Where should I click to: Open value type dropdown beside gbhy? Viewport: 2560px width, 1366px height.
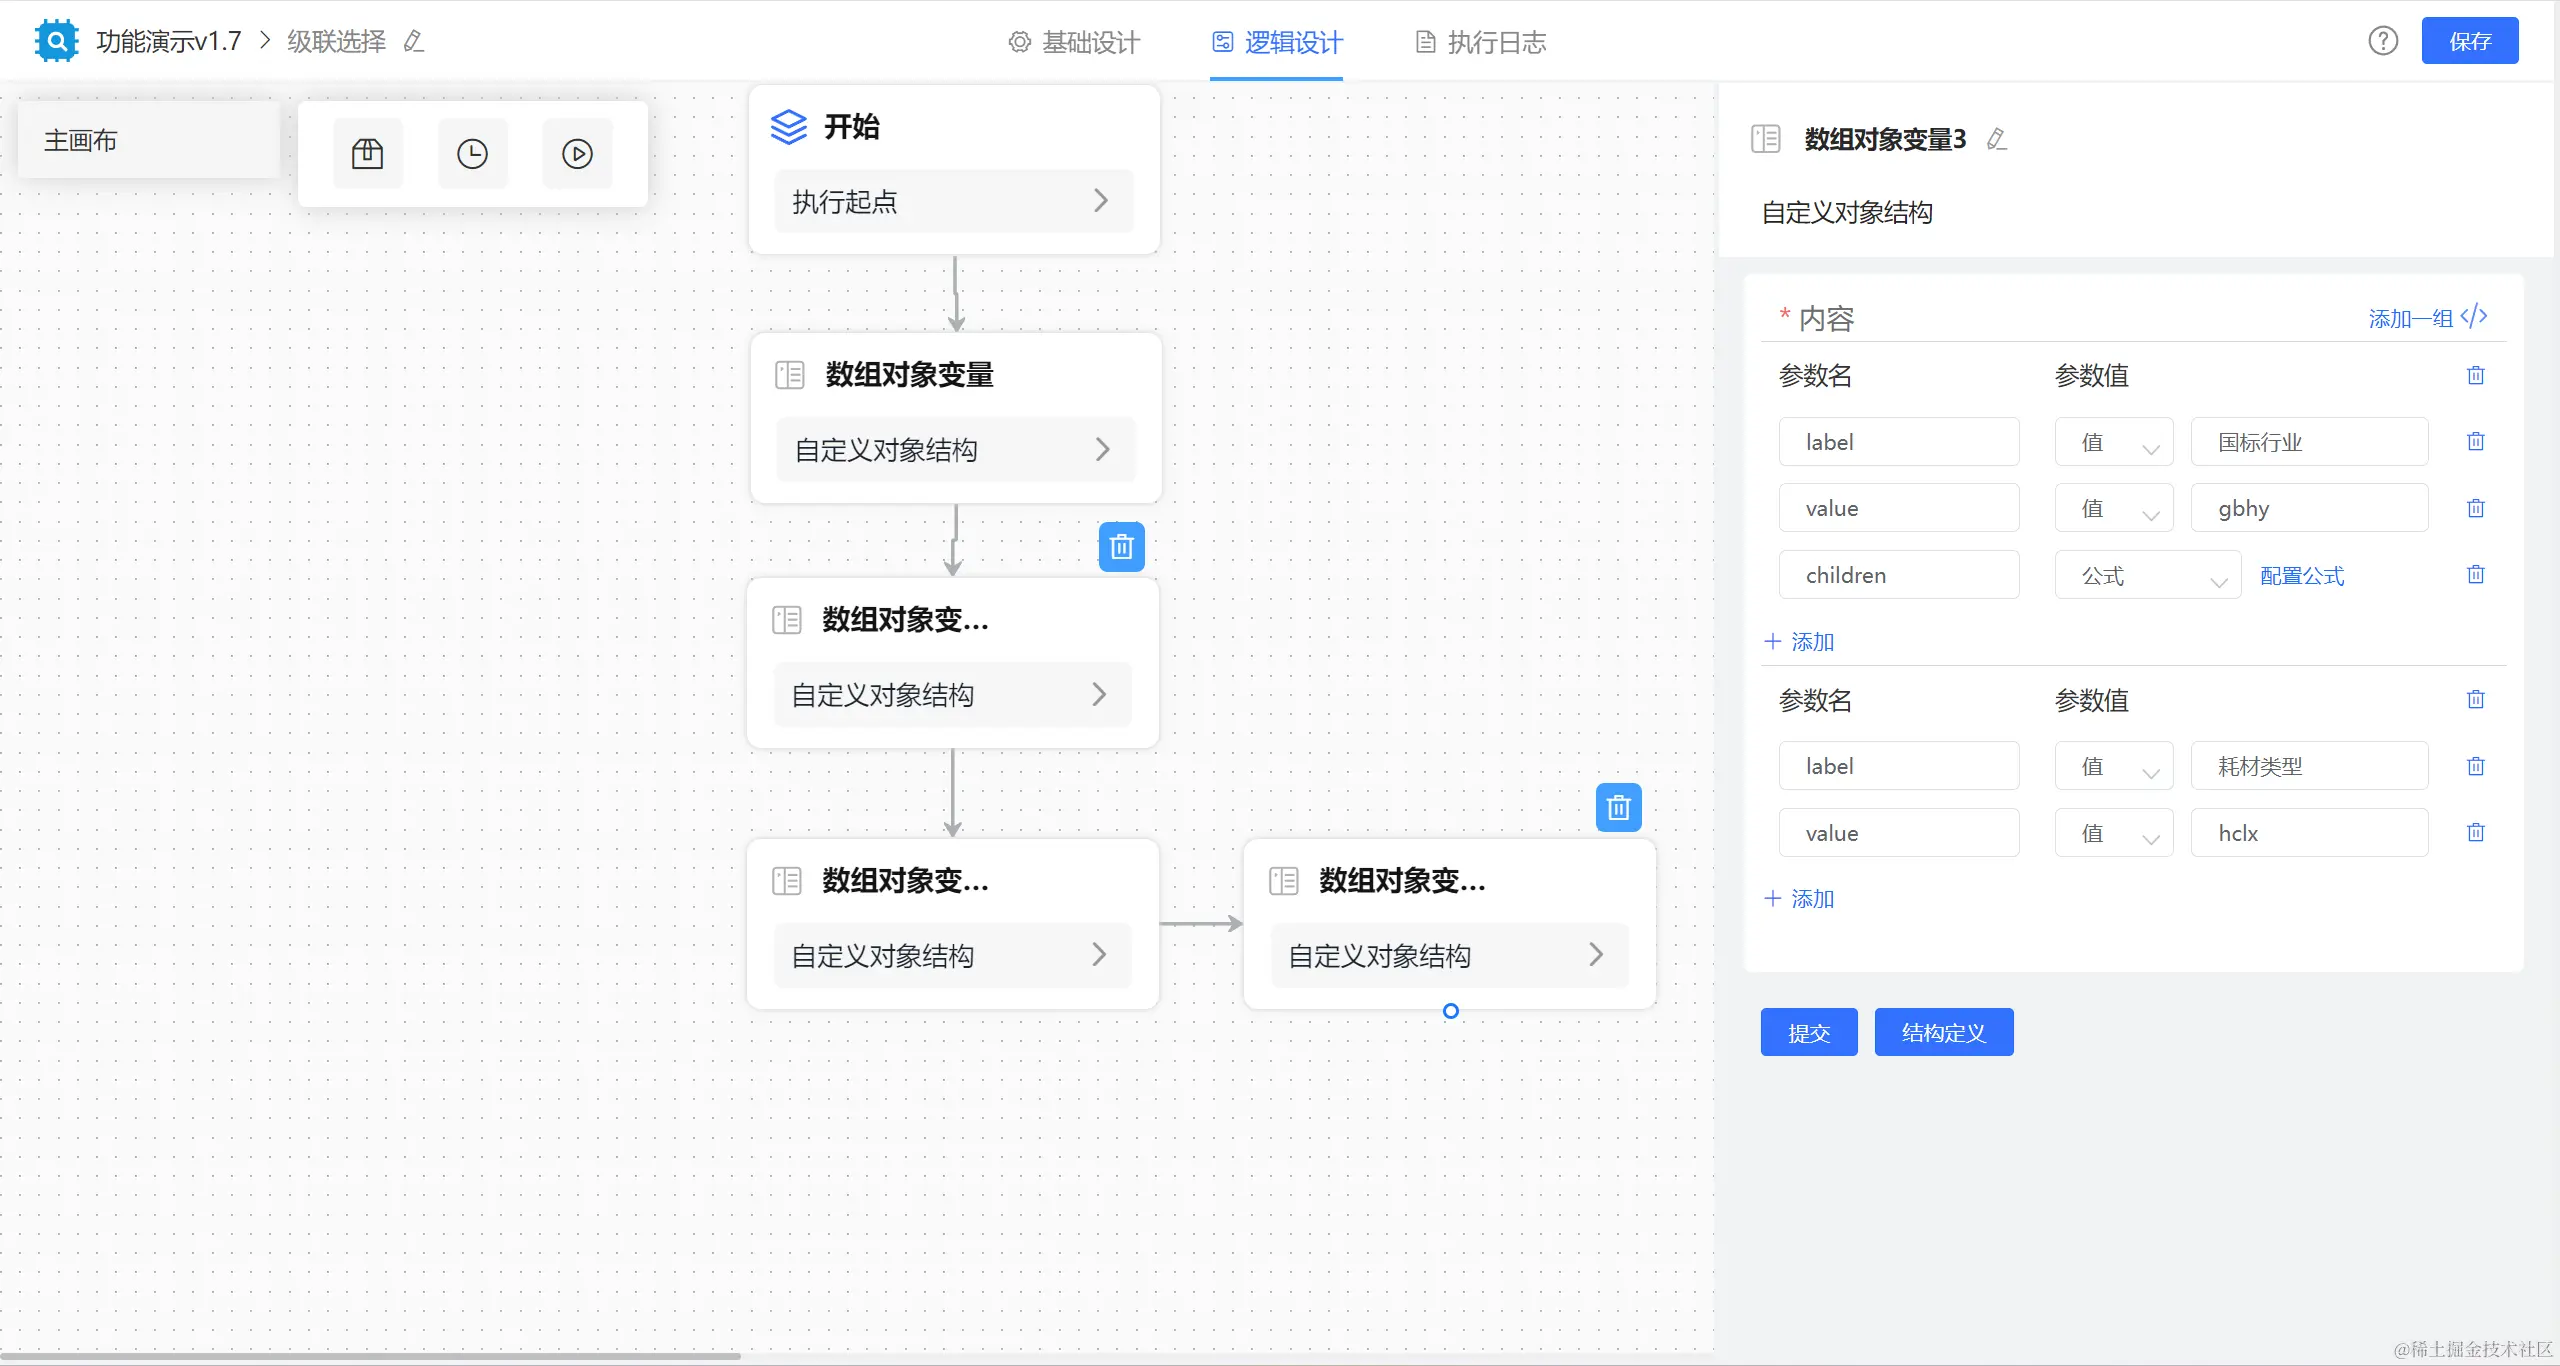(x=2113, y=509)
